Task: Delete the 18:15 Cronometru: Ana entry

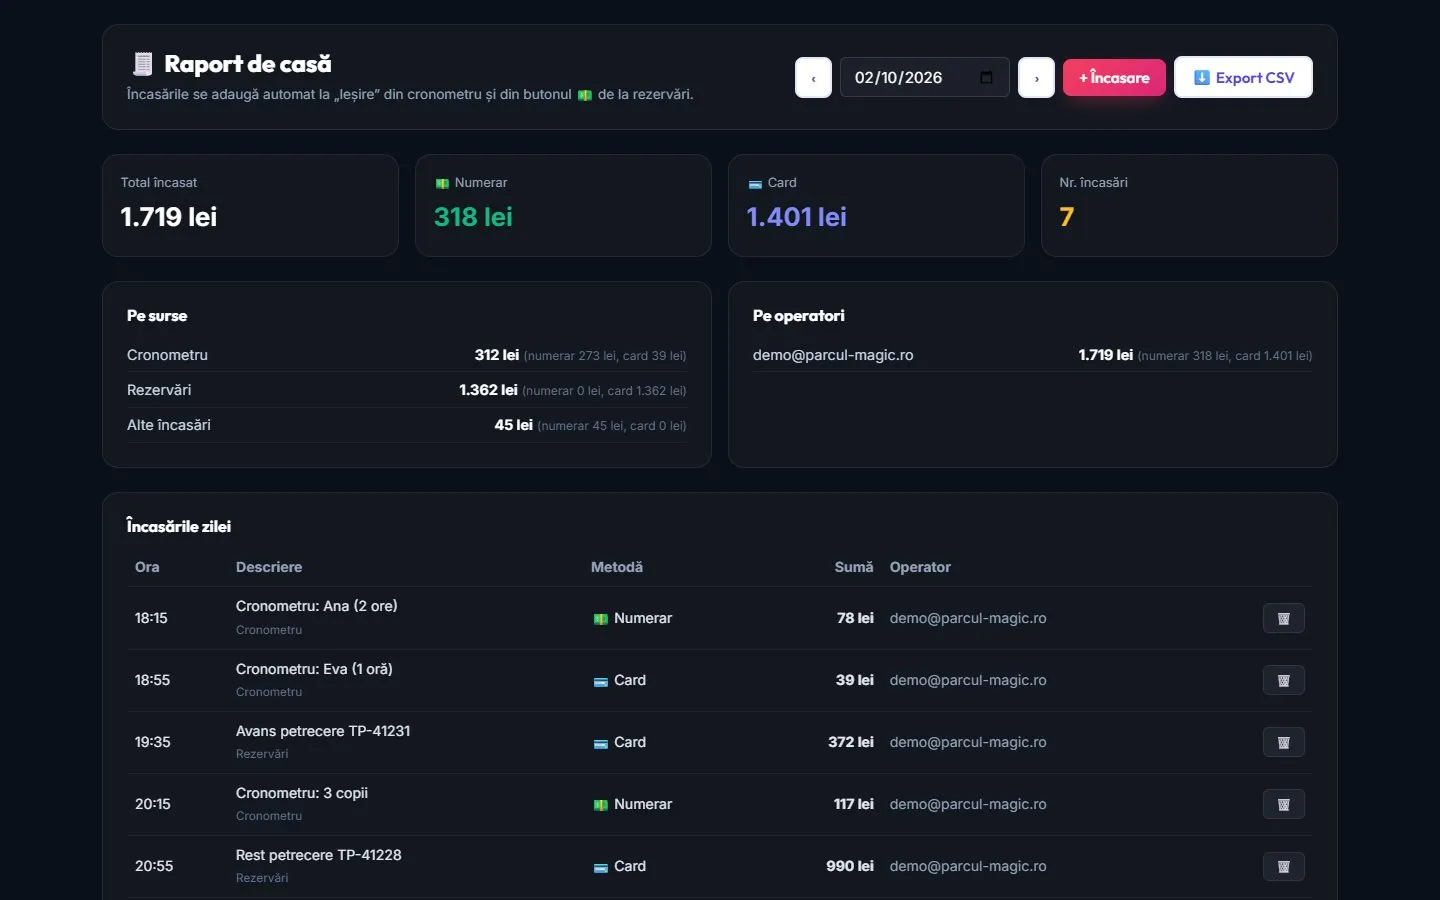Action: click(x=1284, y=618)
